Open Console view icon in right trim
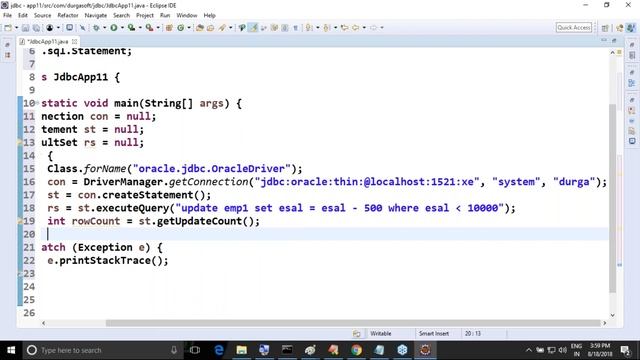The image size is (640, 360). coord(632,141)
